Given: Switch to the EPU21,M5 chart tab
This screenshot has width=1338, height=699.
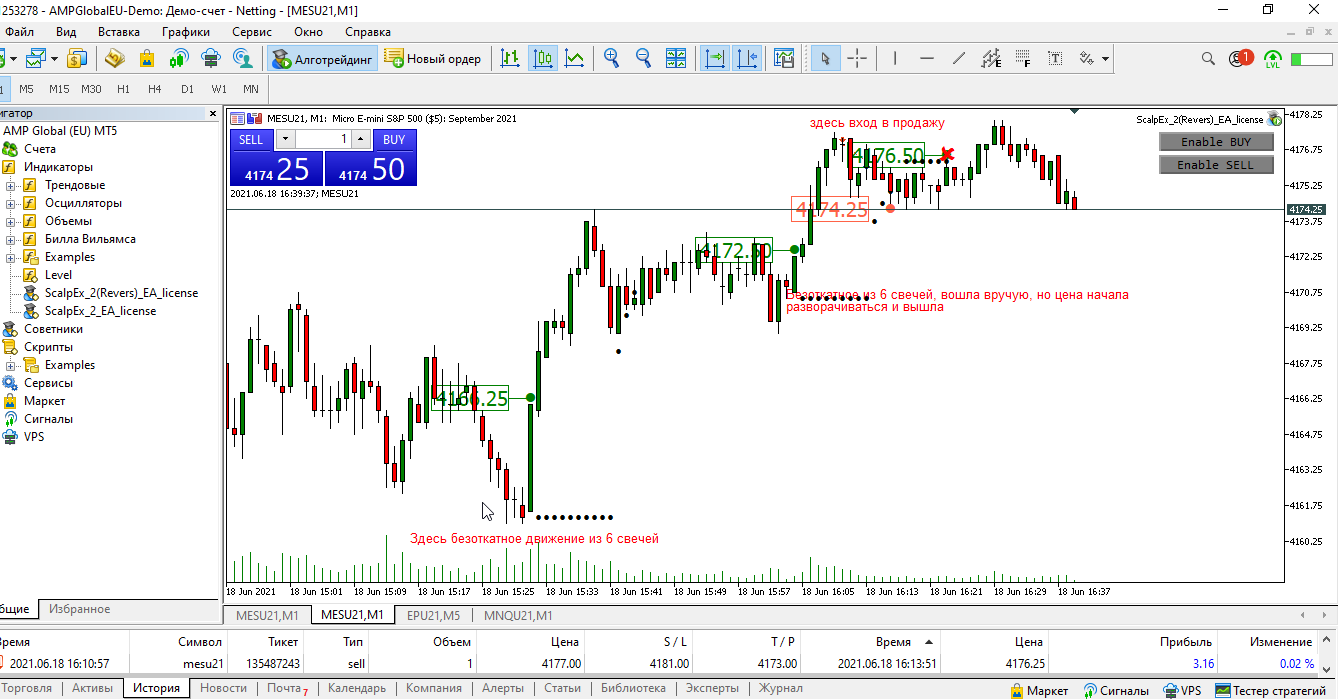Looking at the screenshot, I should coord(433,615).
